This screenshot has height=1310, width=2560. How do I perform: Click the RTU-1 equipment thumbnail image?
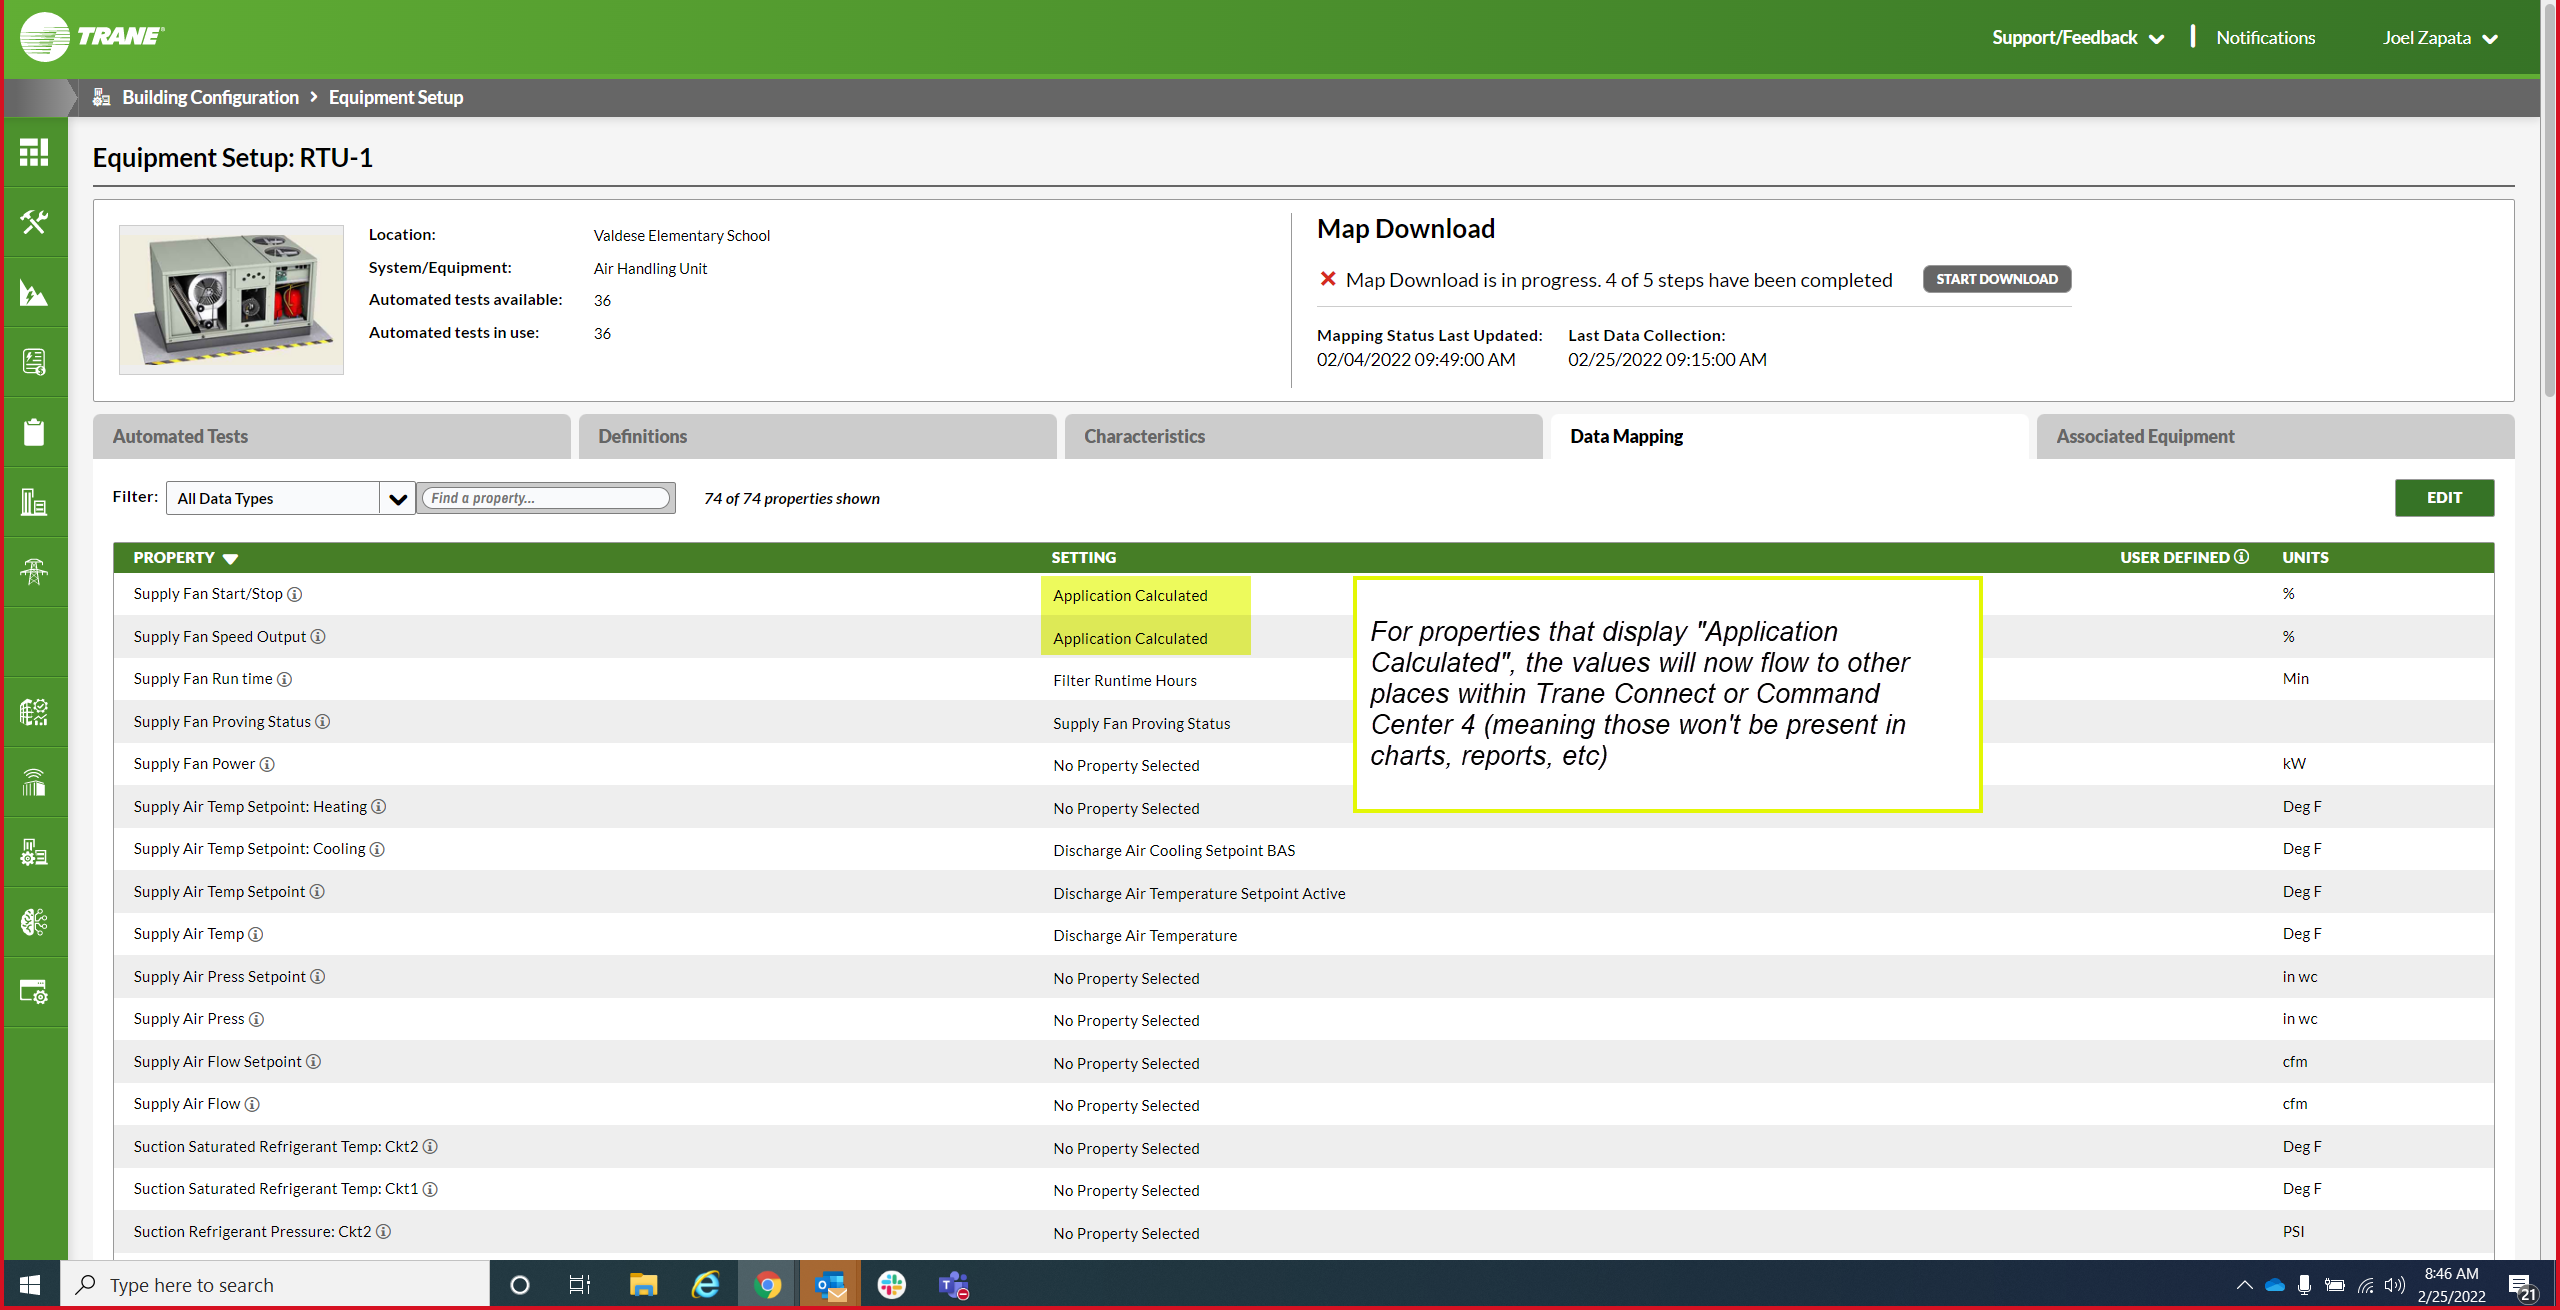pos(231,300)
